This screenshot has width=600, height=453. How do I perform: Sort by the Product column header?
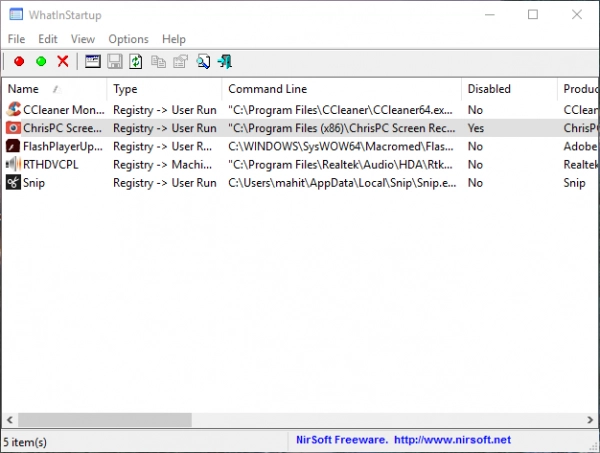coord(579,89)
